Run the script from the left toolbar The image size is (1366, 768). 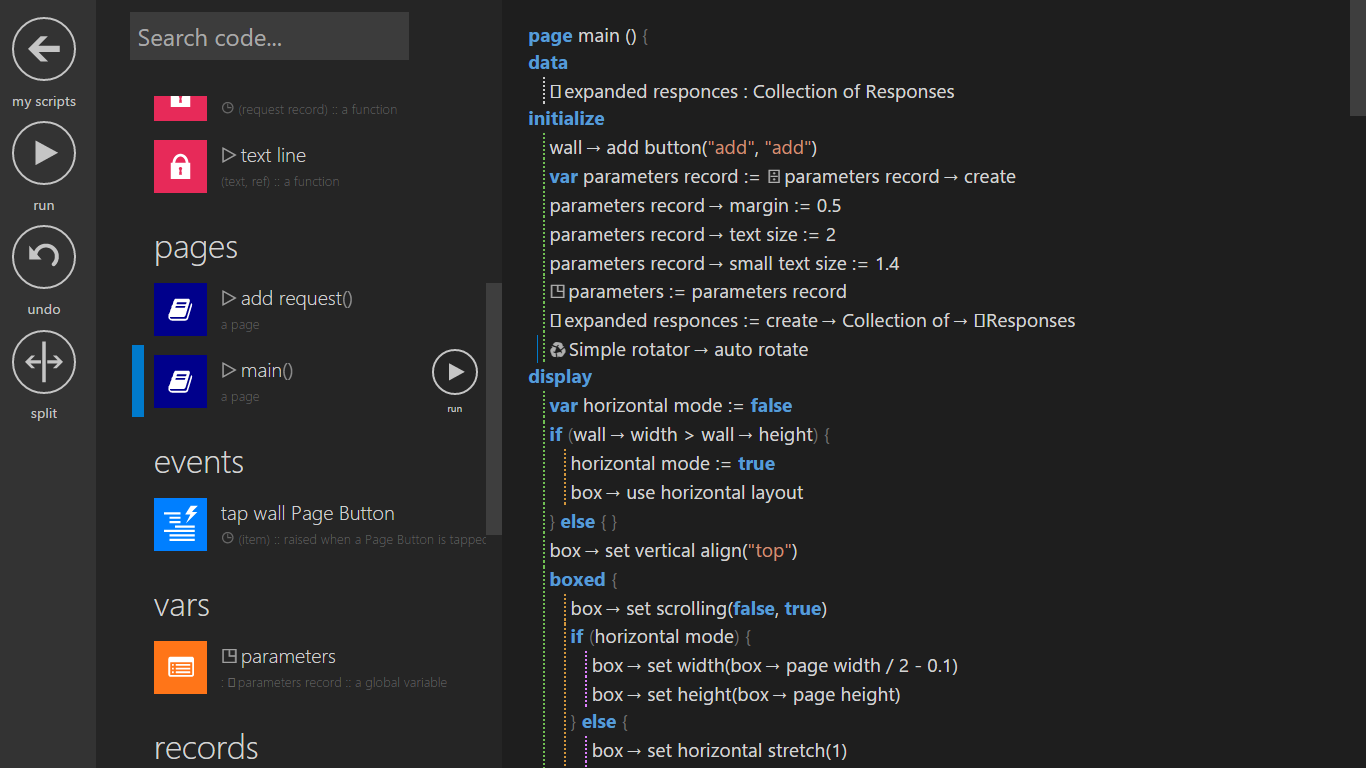(x=44, y=153)
